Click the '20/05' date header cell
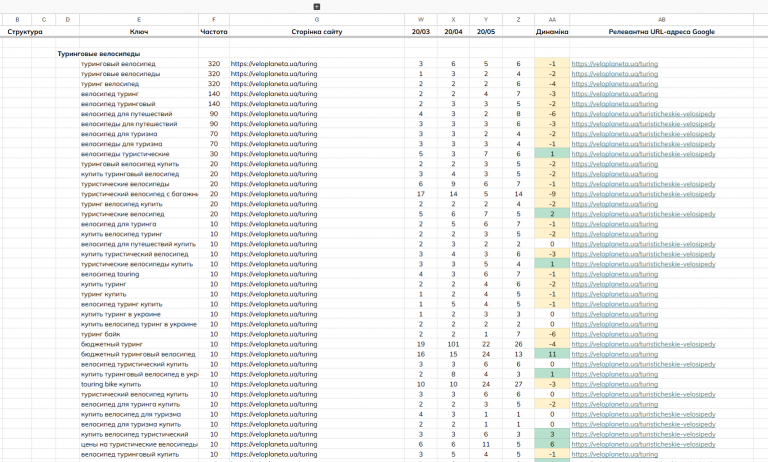The width and height of the screenshot is (768, 462). (x=486, y=32)
